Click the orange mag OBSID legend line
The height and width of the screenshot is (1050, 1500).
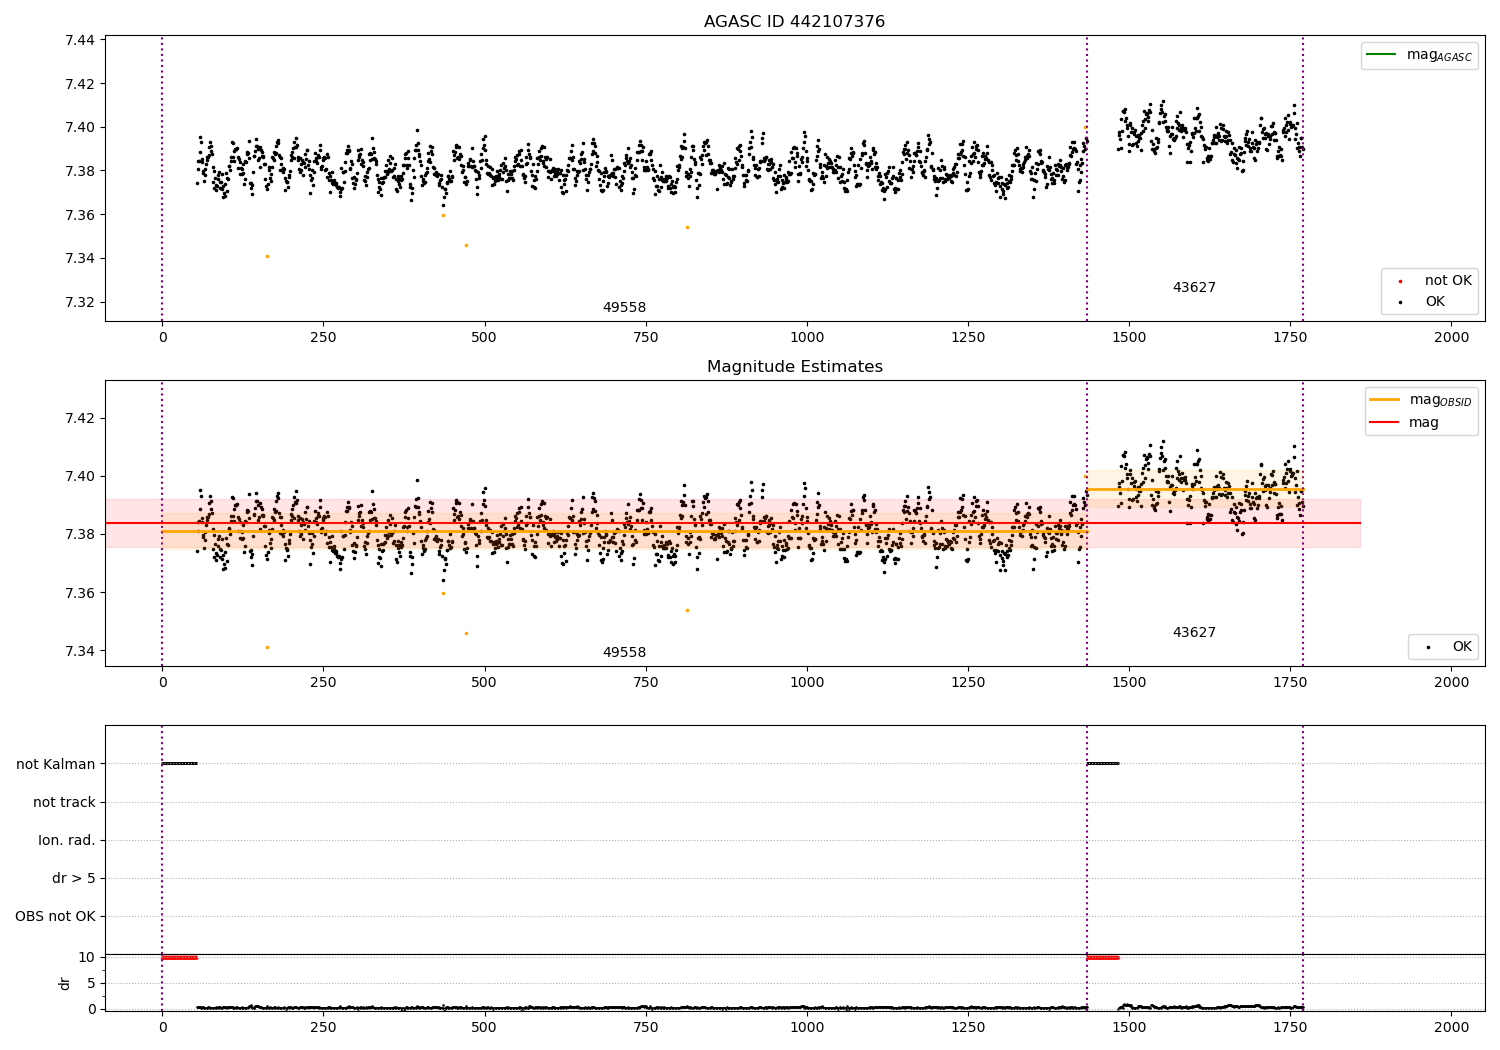click(1385, 400)
